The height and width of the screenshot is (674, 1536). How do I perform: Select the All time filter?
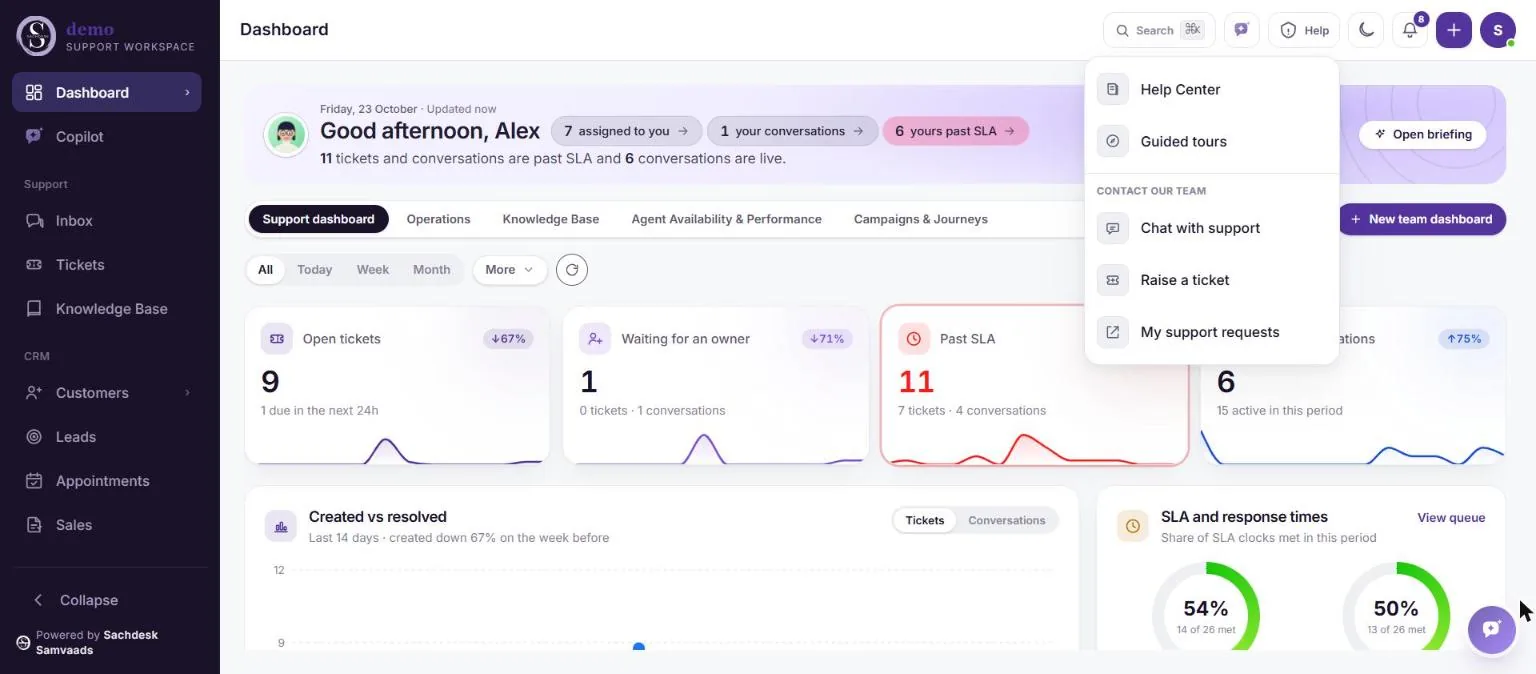[x=265, y=269]
